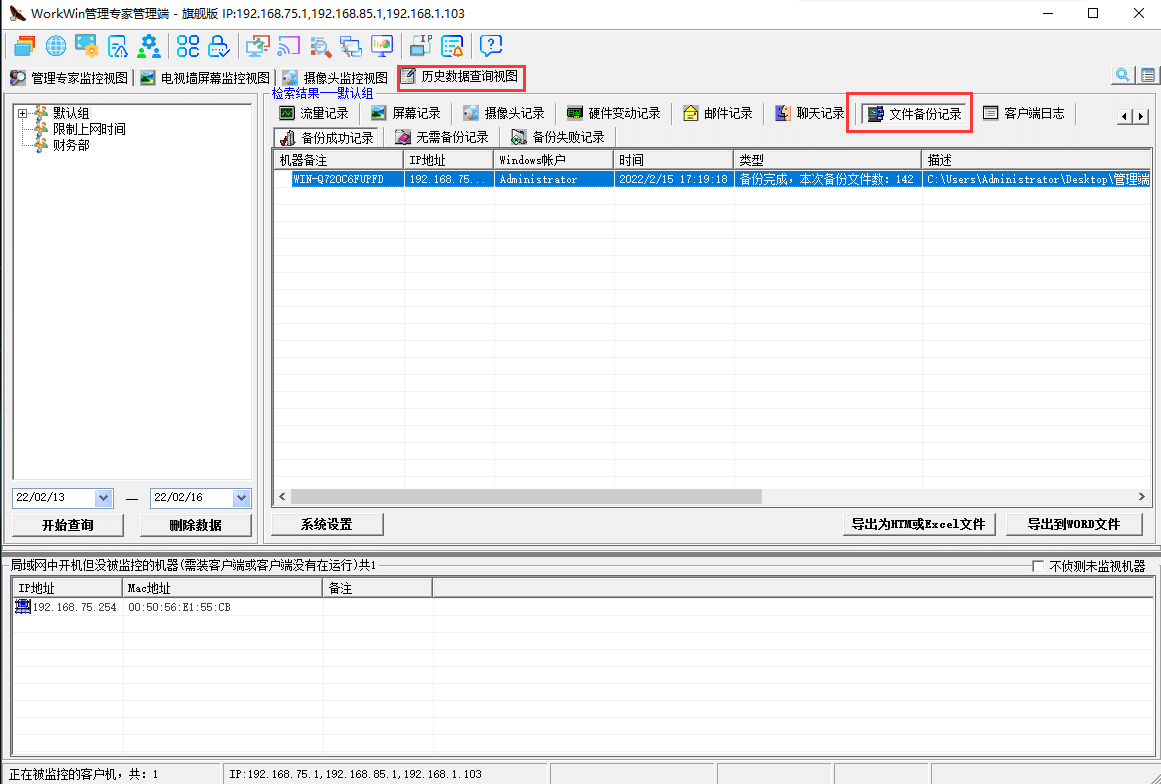Click the list with bell toolbar icon
Screen dimensions: 1161x784
452,46
